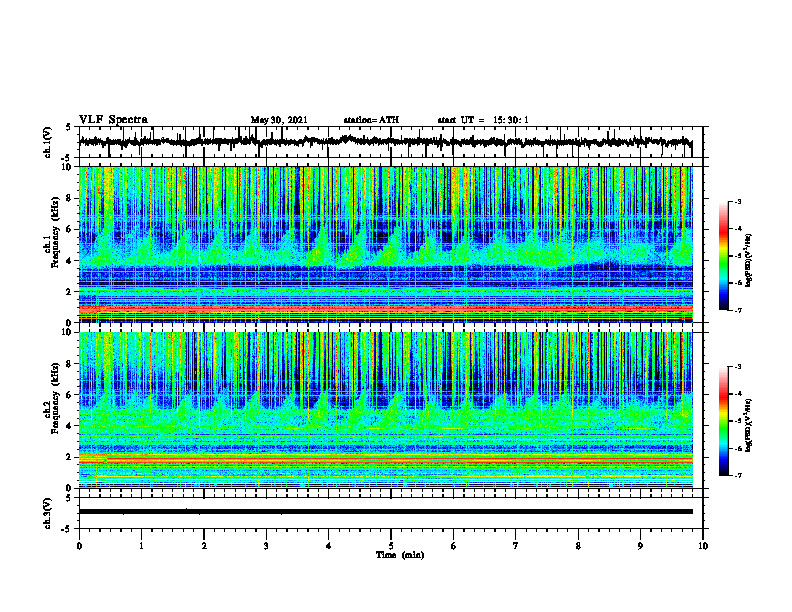Click the "VLF Spectra" plot title
This screenshot has height=612, width=792.
coord(113,120)
